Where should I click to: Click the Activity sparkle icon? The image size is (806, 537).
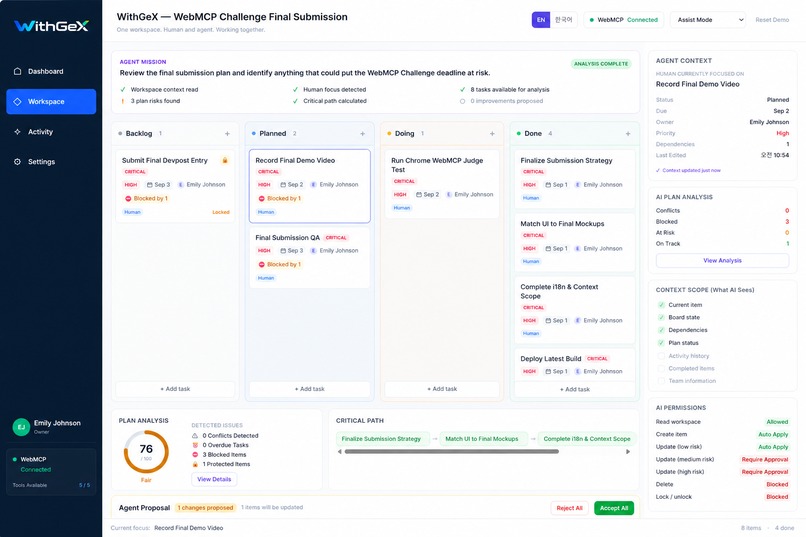click(17, 132)
